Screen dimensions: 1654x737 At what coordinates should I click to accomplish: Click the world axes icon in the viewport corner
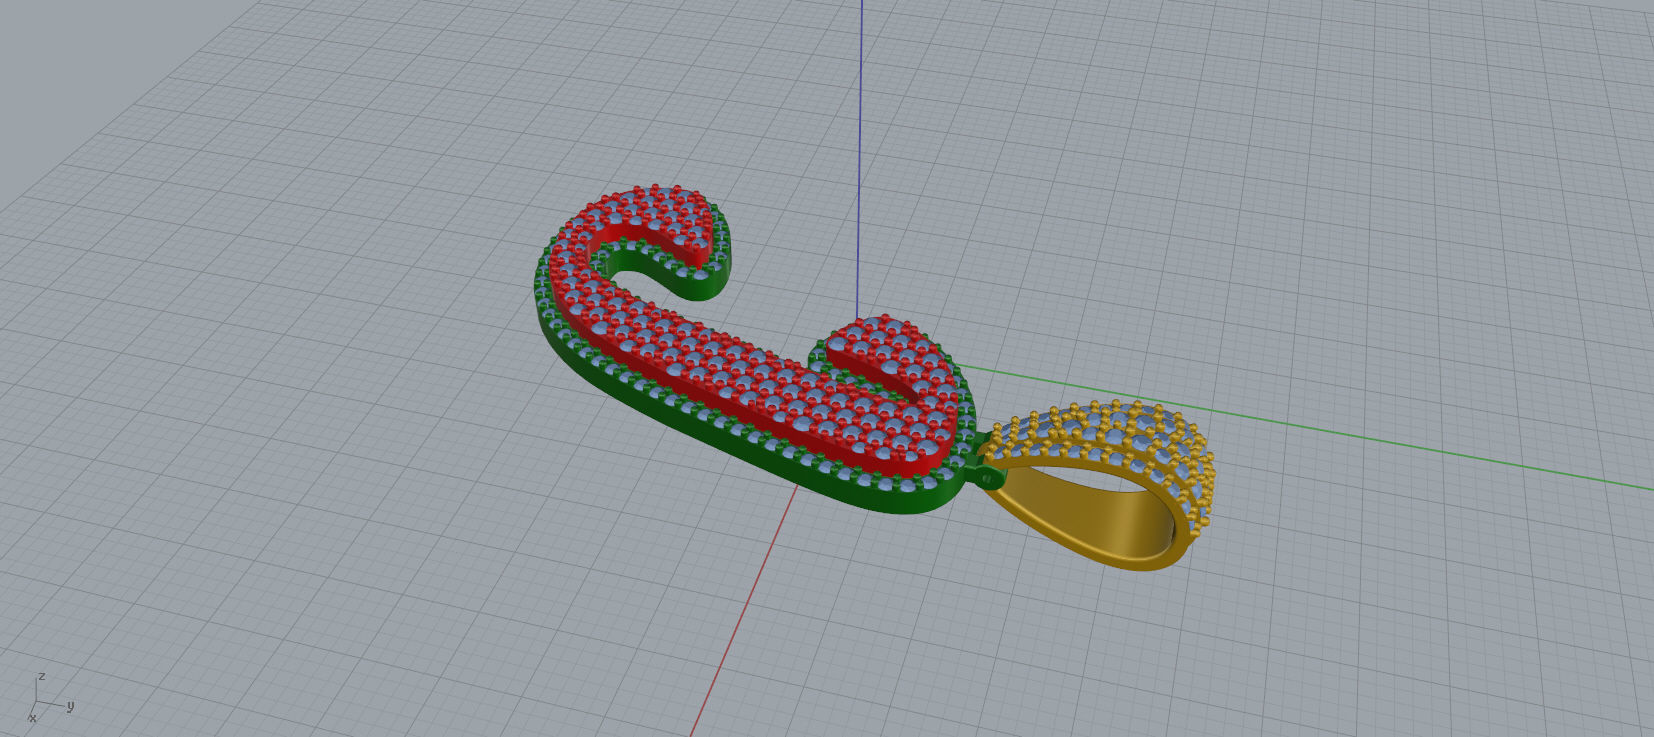[50, 699]
